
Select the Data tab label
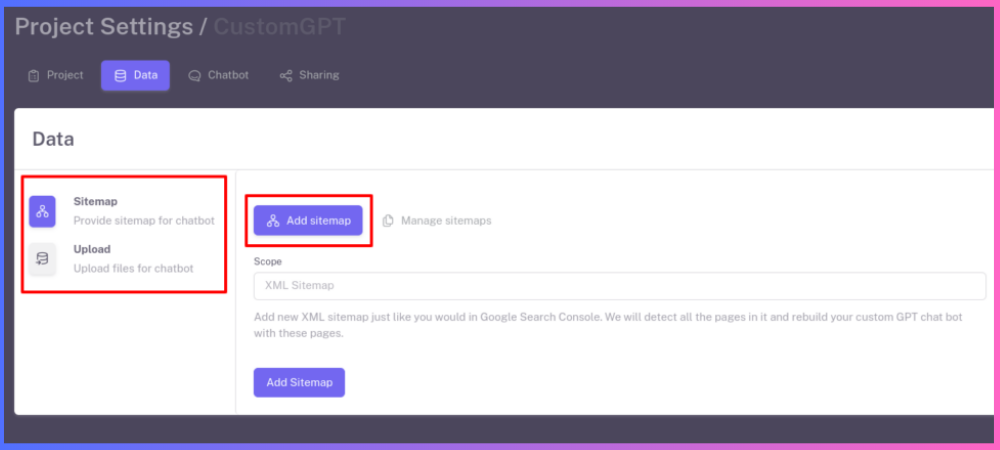point(145,76)
